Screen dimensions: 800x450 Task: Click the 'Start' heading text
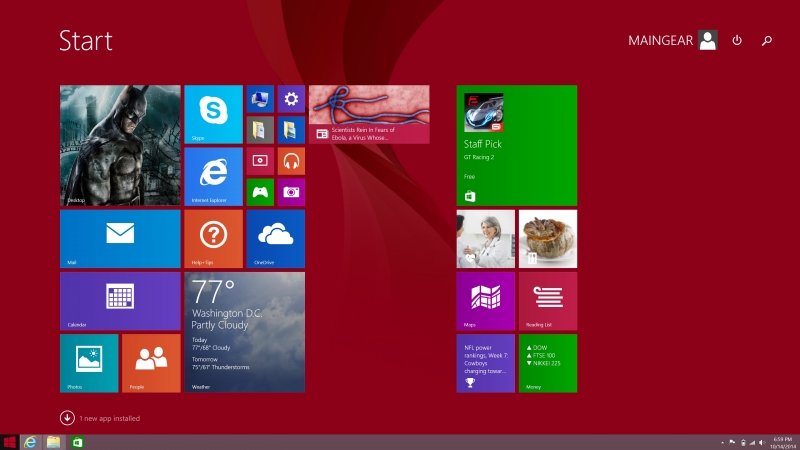coord(86,41)
